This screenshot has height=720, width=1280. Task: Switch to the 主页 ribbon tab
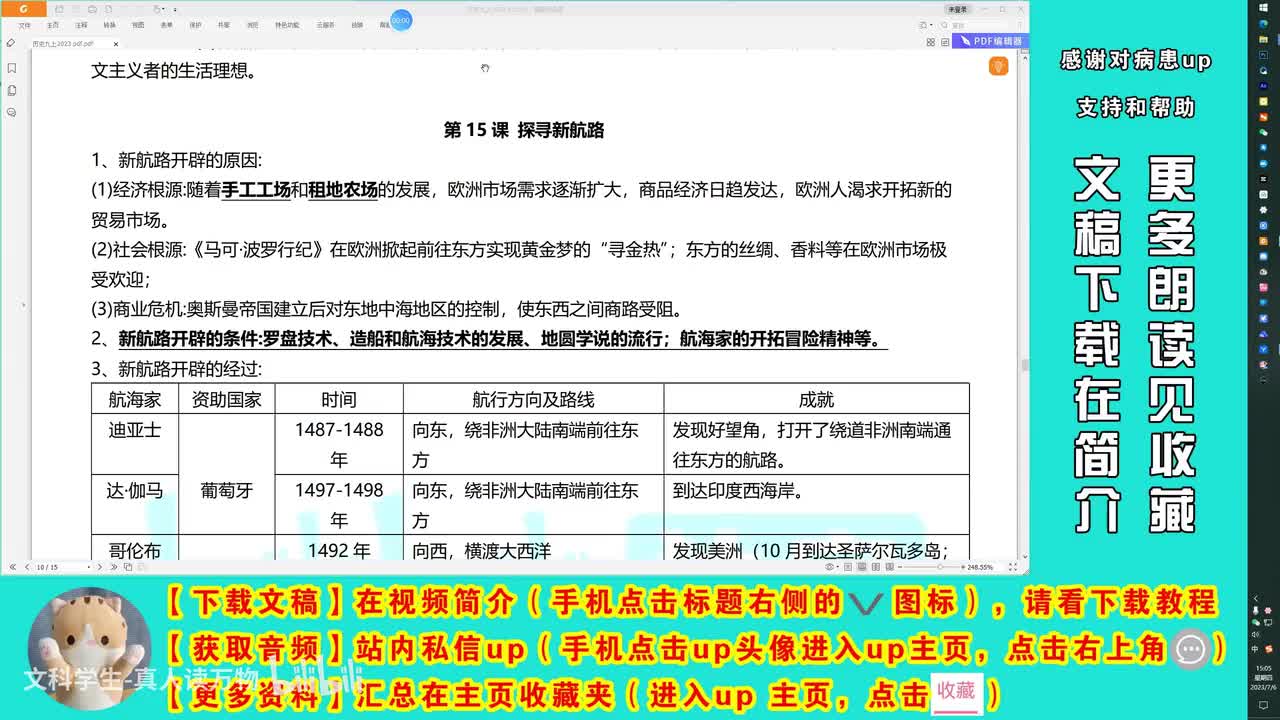click(x=53, y=25)
